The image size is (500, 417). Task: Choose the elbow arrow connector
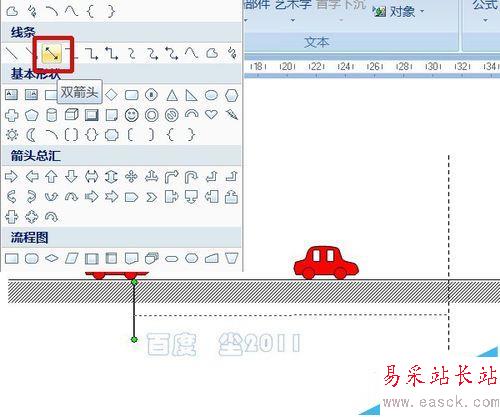(92, 53)
